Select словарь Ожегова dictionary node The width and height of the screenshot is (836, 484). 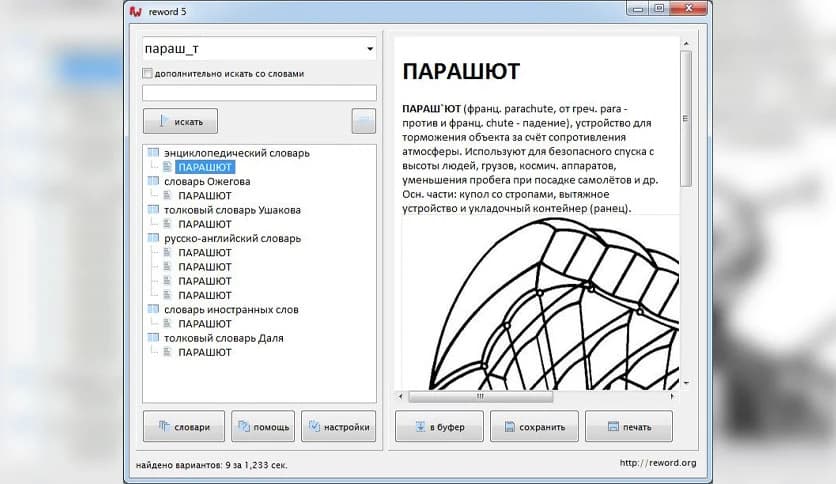tap(207, 181)
